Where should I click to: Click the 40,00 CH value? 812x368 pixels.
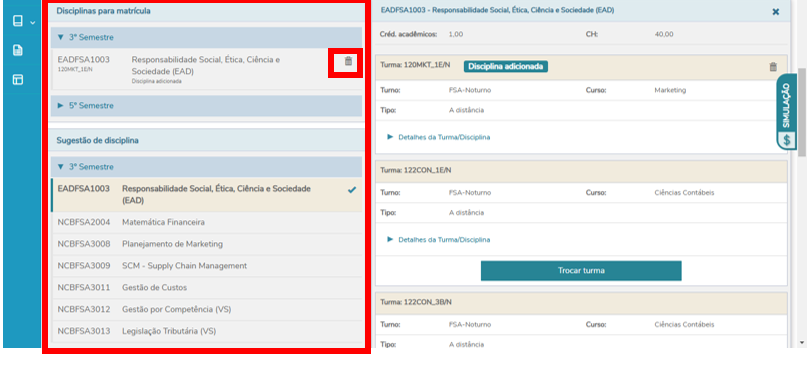coord(664,34)
